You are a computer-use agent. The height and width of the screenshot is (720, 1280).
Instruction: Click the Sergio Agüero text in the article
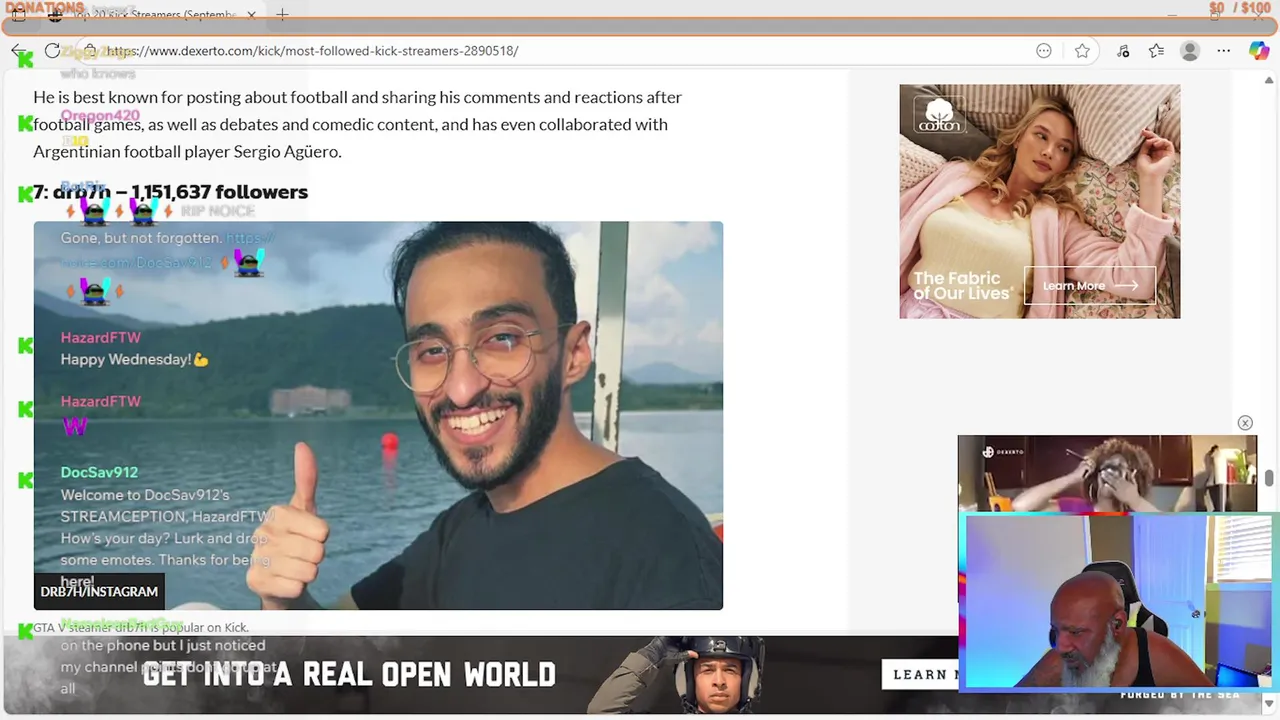[287, 152]
